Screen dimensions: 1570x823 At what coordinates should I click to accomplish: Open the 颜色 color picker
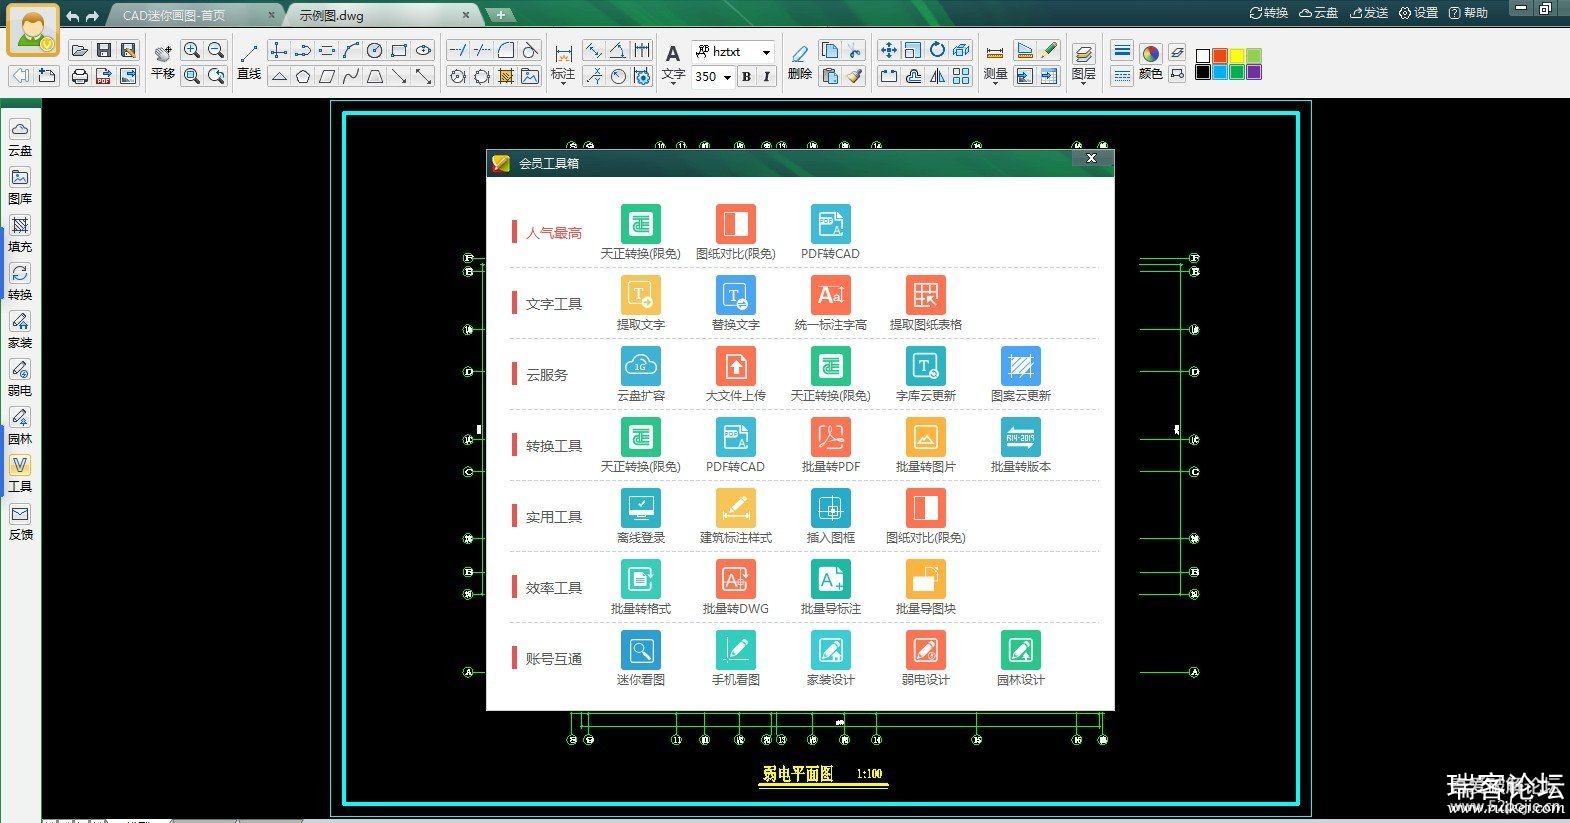(x=1150, y=62)
